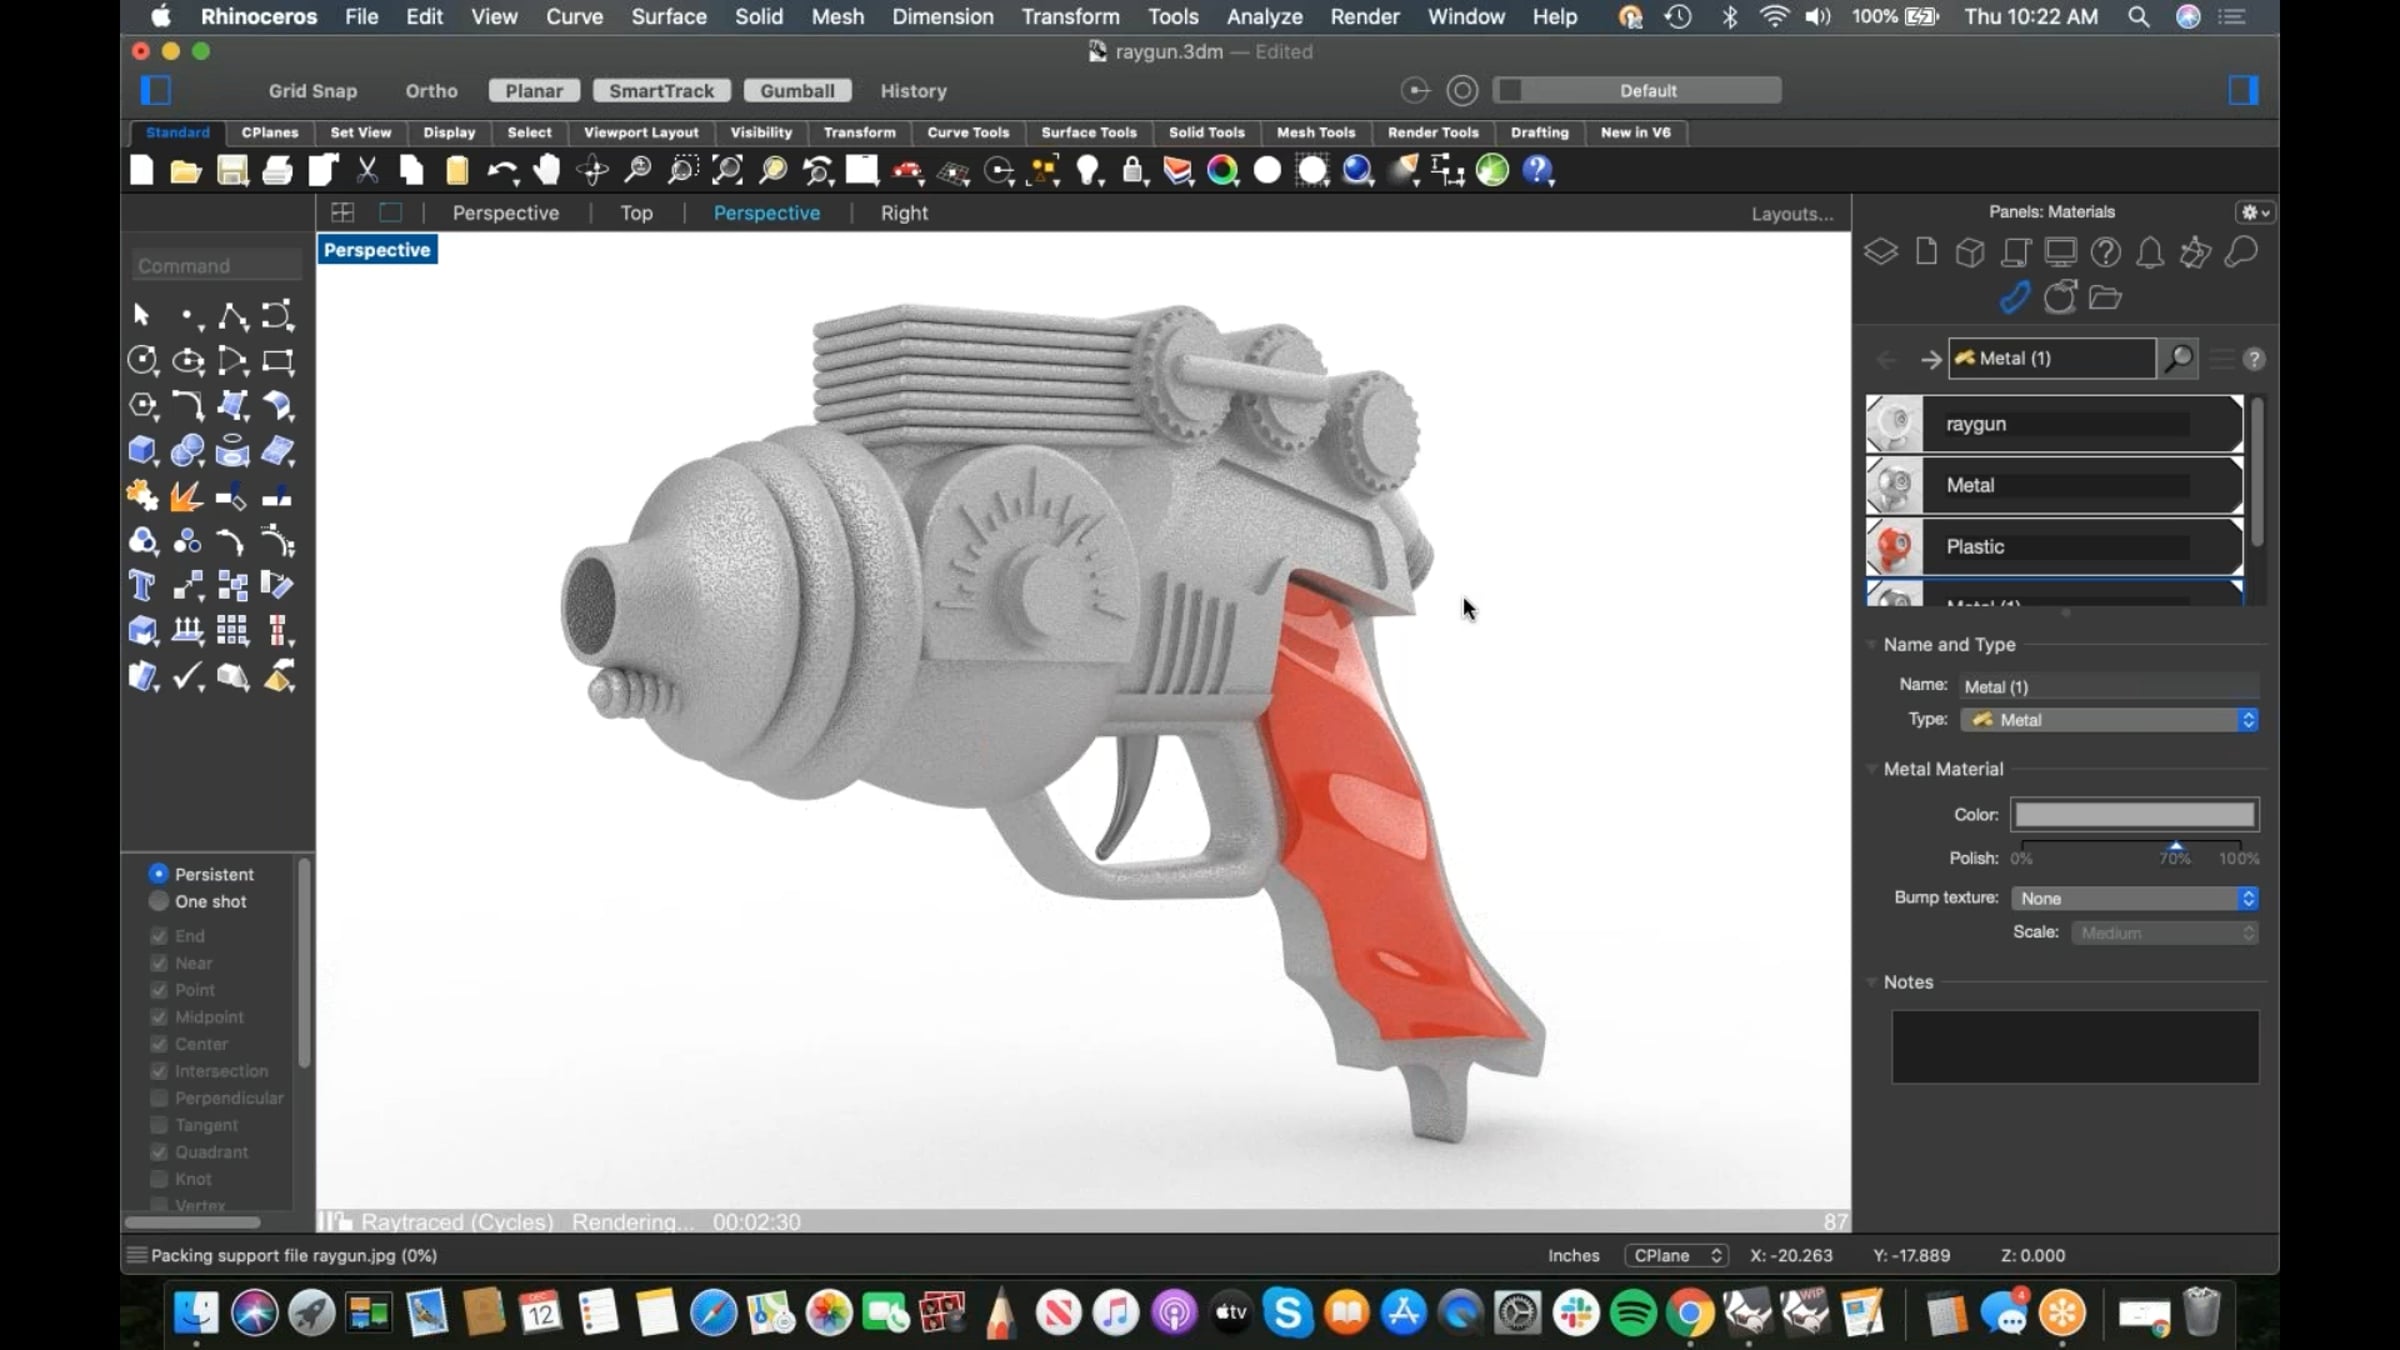Select the Plastic material
The image size is (2400, 1350).
tap(2054, 547)
